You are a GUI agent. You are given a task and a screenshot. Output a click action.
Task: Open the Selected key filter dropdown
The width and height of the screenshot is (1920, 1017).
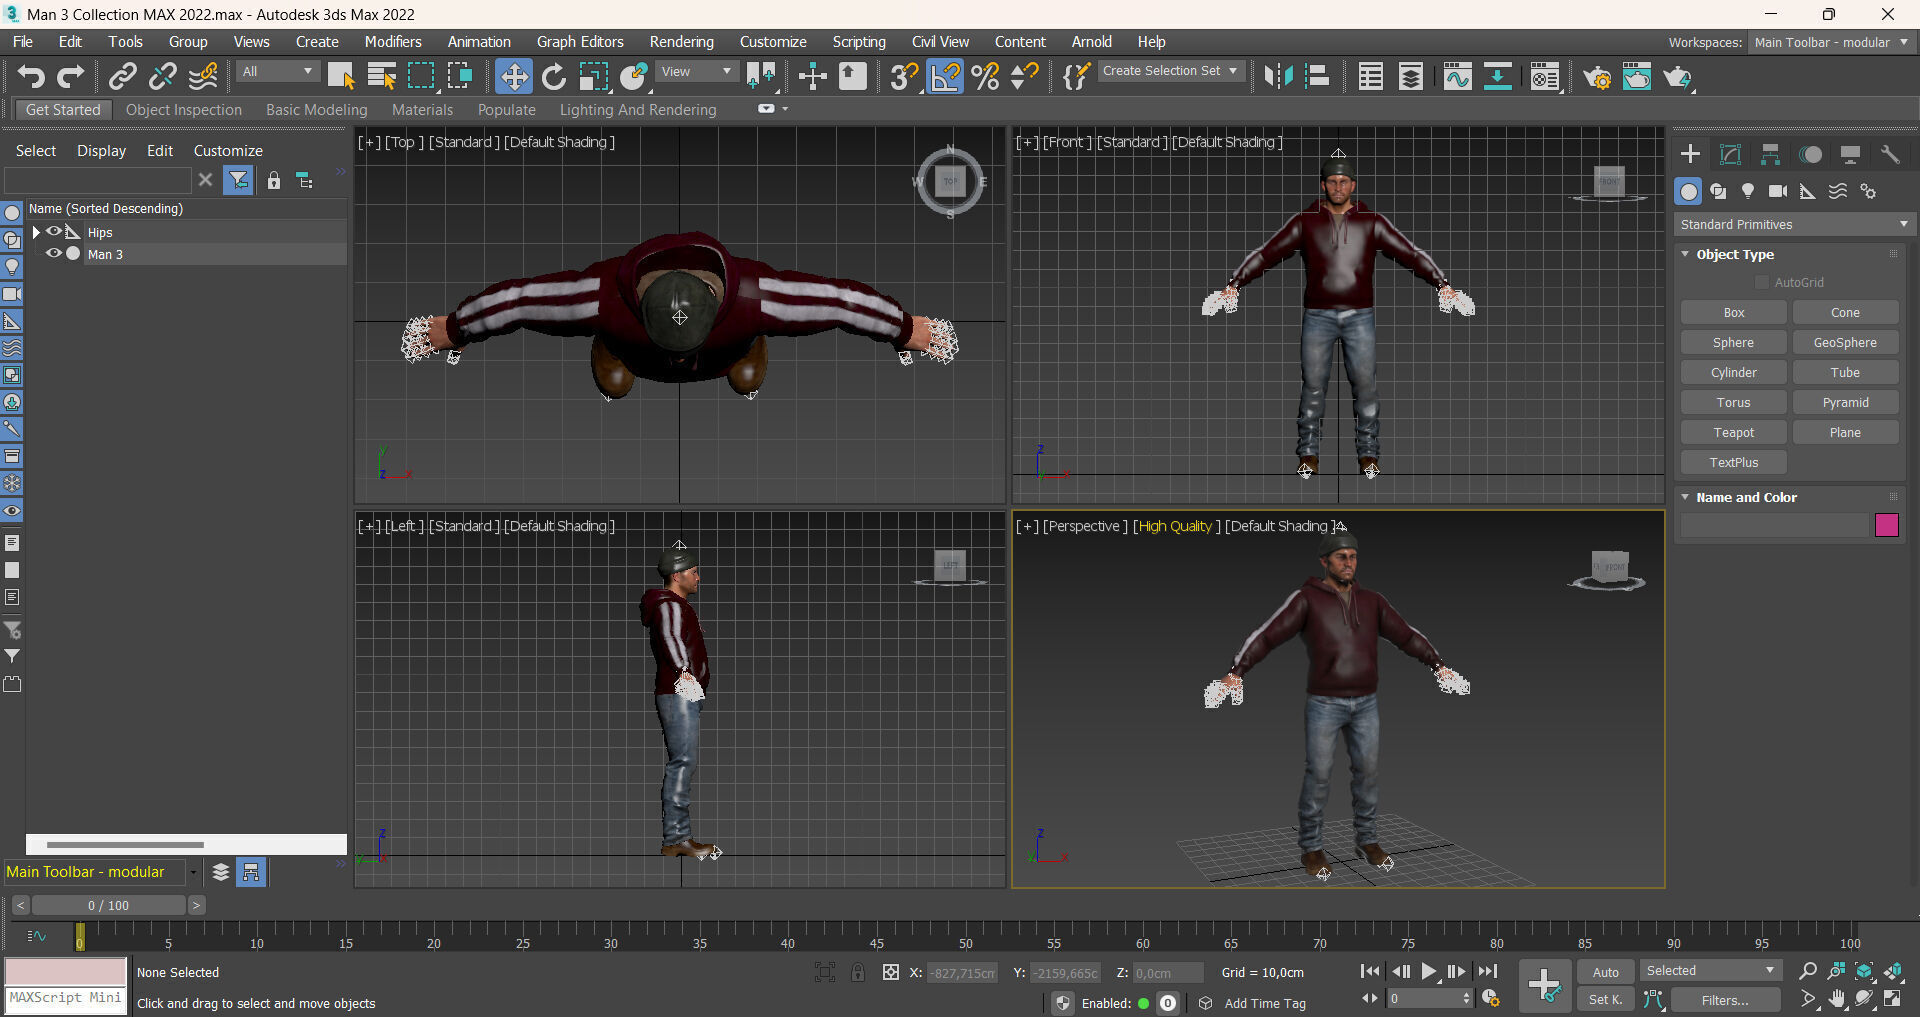pos(1711,970)
